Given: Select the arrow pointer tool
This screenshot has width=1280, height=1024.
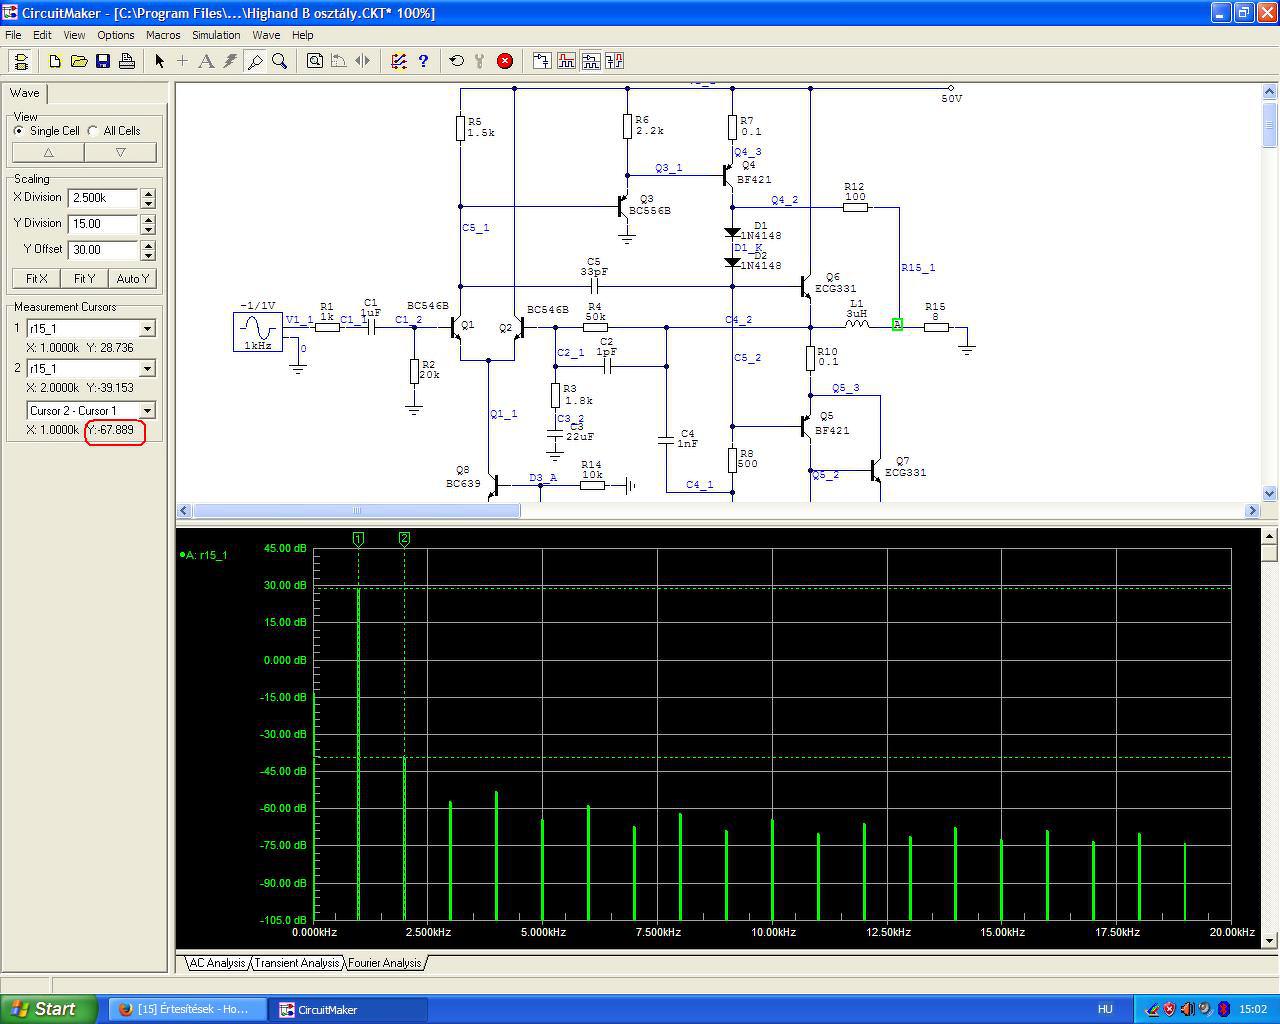Looking at the screenshot, I should click(159, 61).
